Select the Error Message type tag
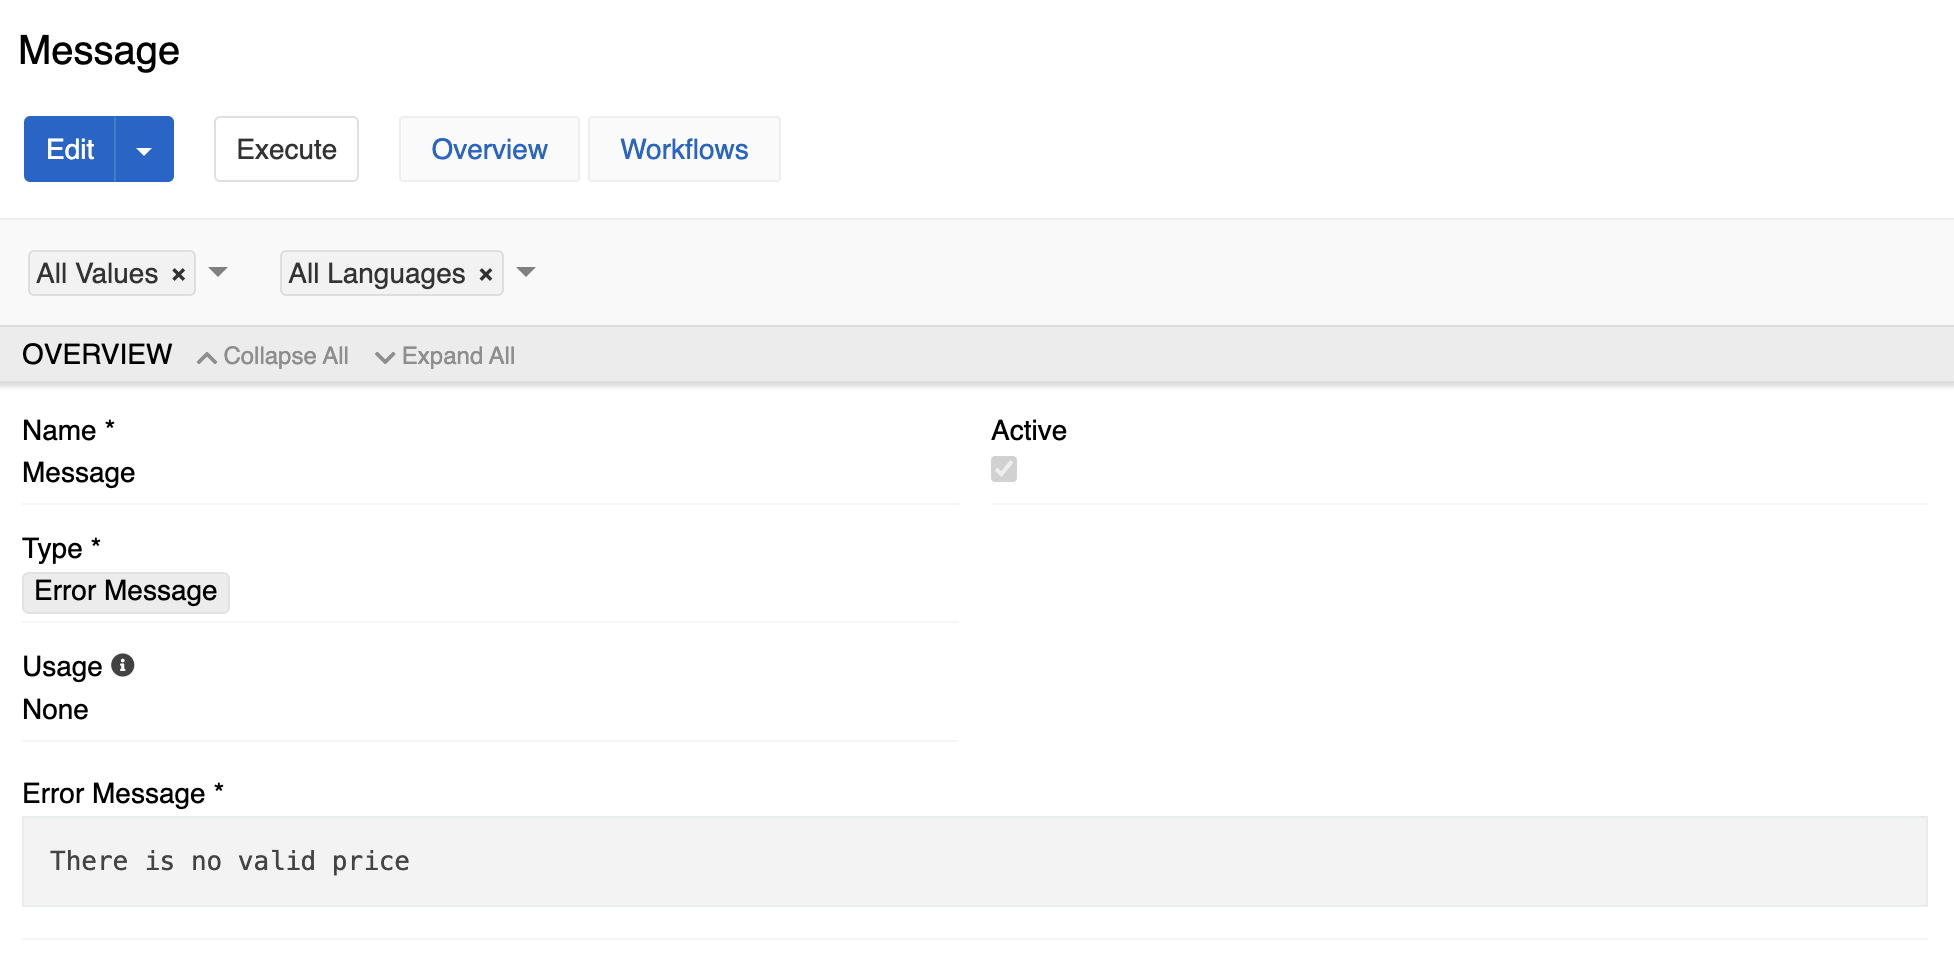 tap(126, 591)
